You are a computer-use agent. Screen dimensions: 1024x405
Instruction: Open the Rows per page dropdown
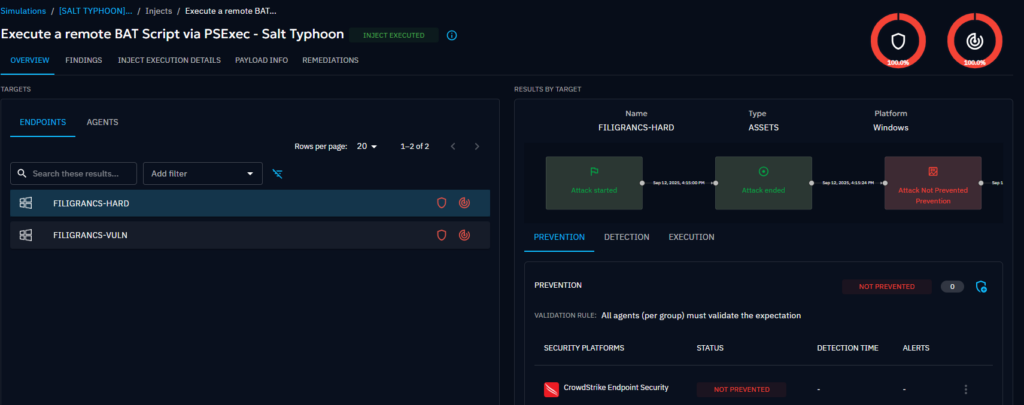(367, 146)
